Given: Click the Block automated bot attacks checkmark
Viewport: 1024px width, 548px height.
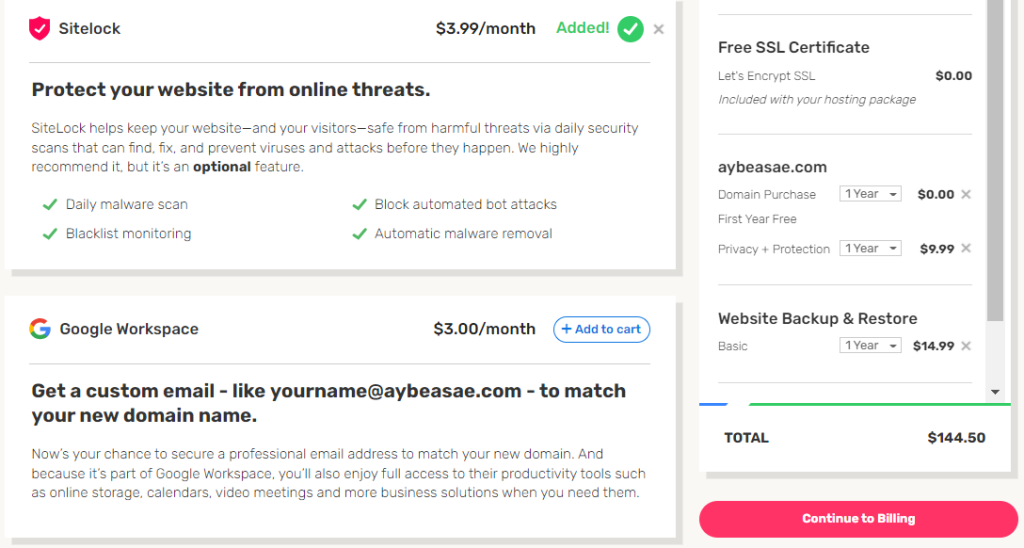Looking at the screenshot, I should pos(359,204).
